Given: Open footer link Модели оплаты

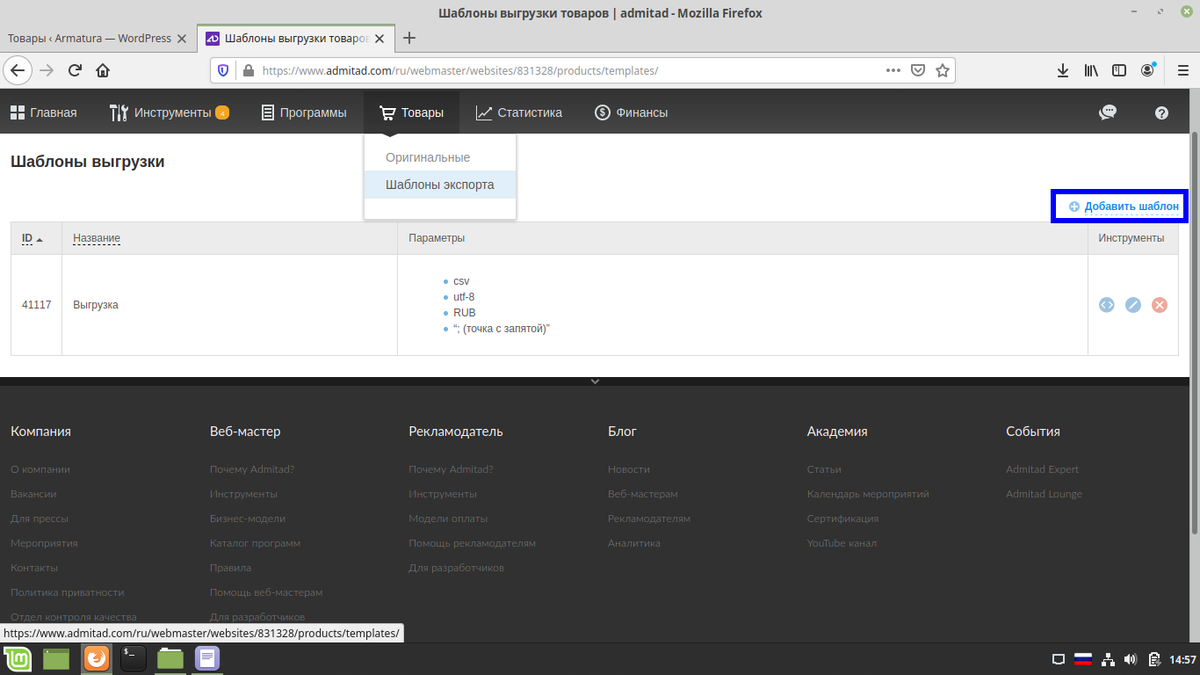Looking at the screenshot, I should pyautogui.click(x=448, y=519).
